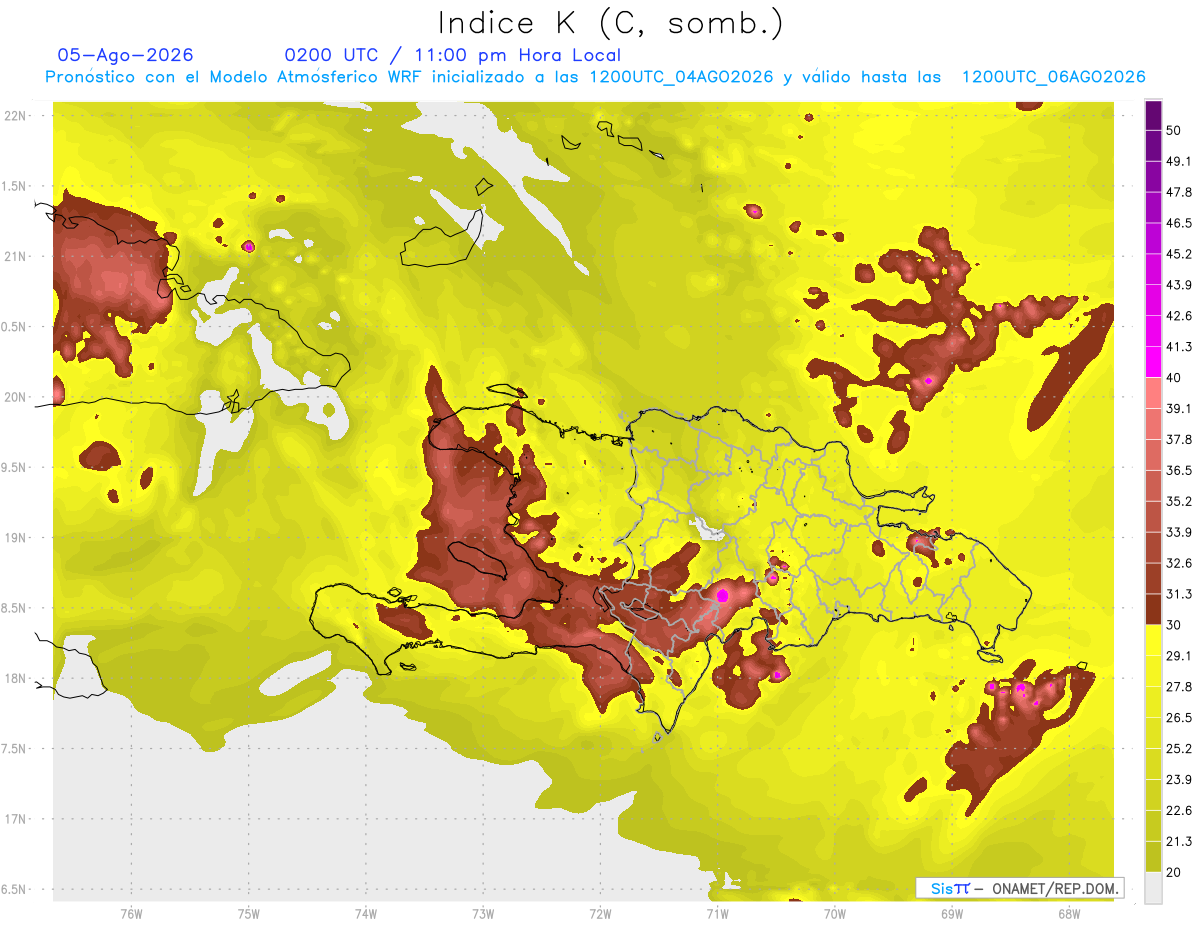This screenshot has height=927, width=1200.
Task: Click the 47.8 color bar label
Action: [1179, 192]
